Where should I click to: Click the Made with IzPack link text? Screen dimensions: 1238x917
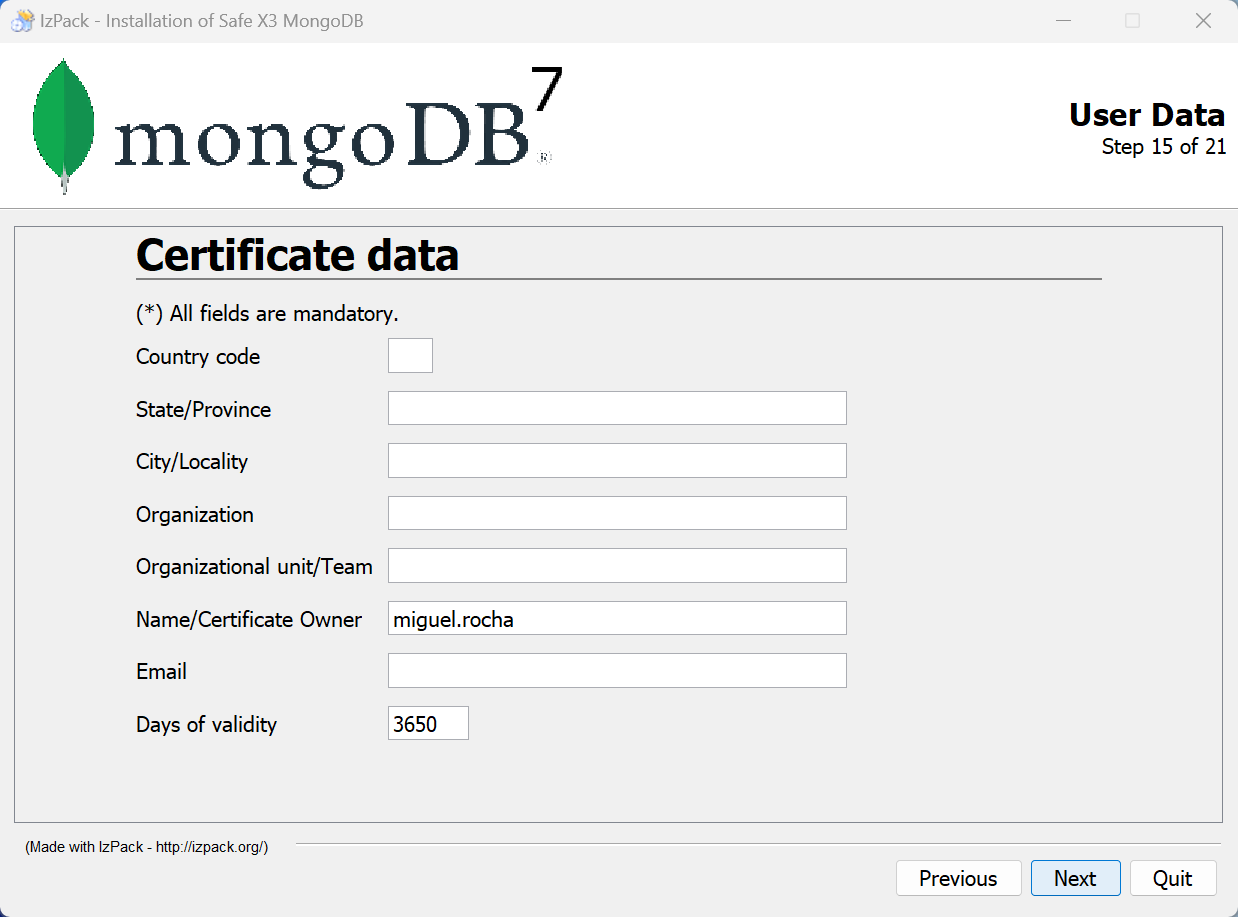coord(147,847)
